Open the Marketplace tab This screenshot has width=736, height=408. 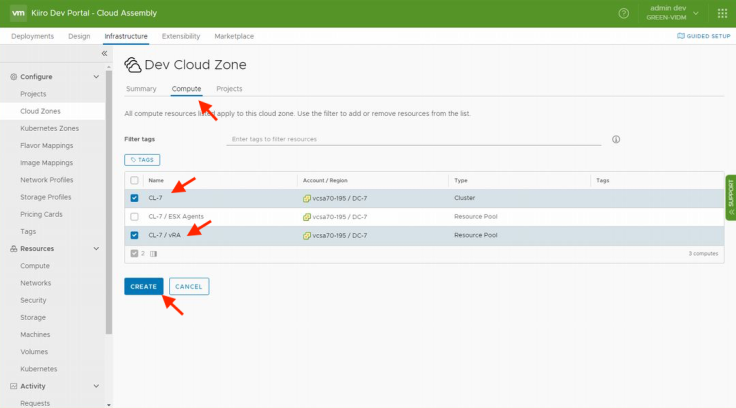tap(234, 36)
